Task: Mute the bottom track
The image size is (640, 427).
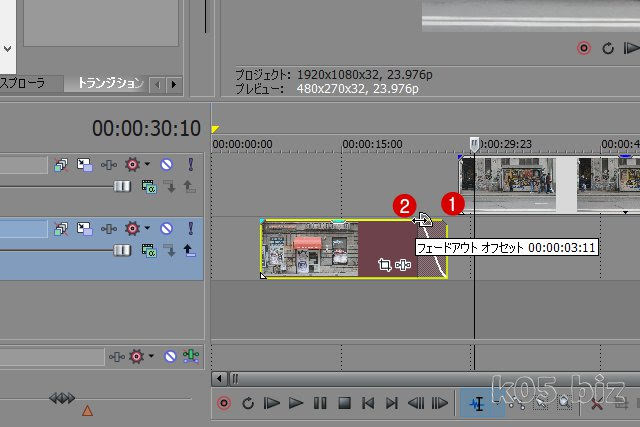Action: 170,357
